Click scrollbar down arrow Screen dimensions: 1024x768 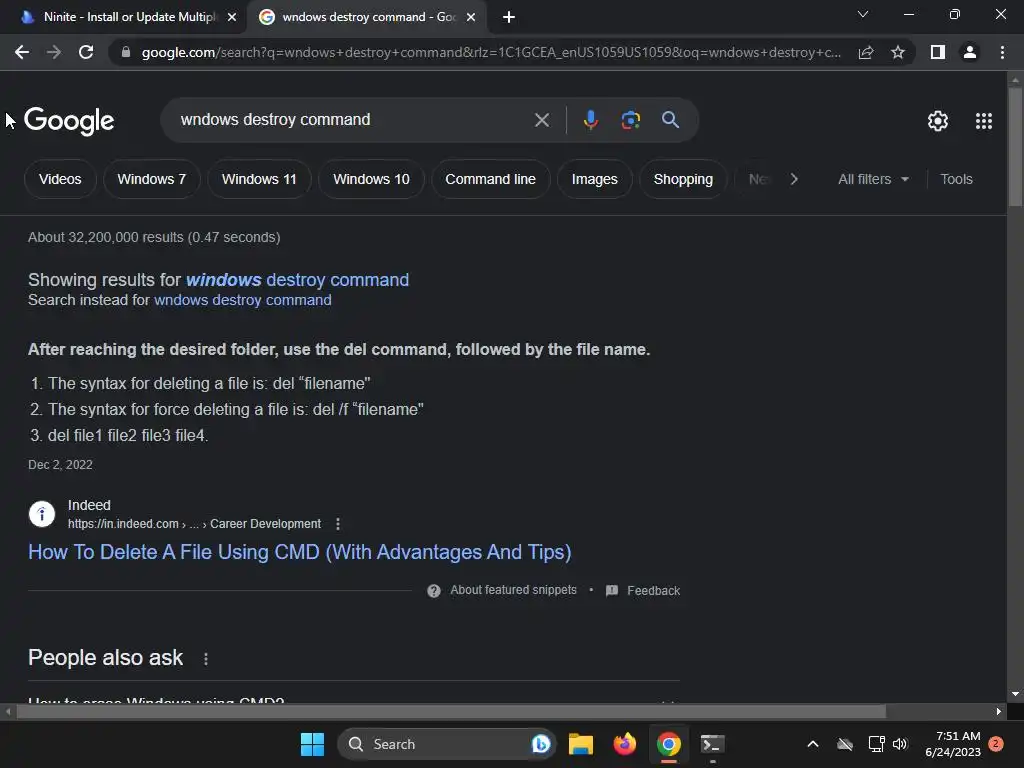point(1015,694)
